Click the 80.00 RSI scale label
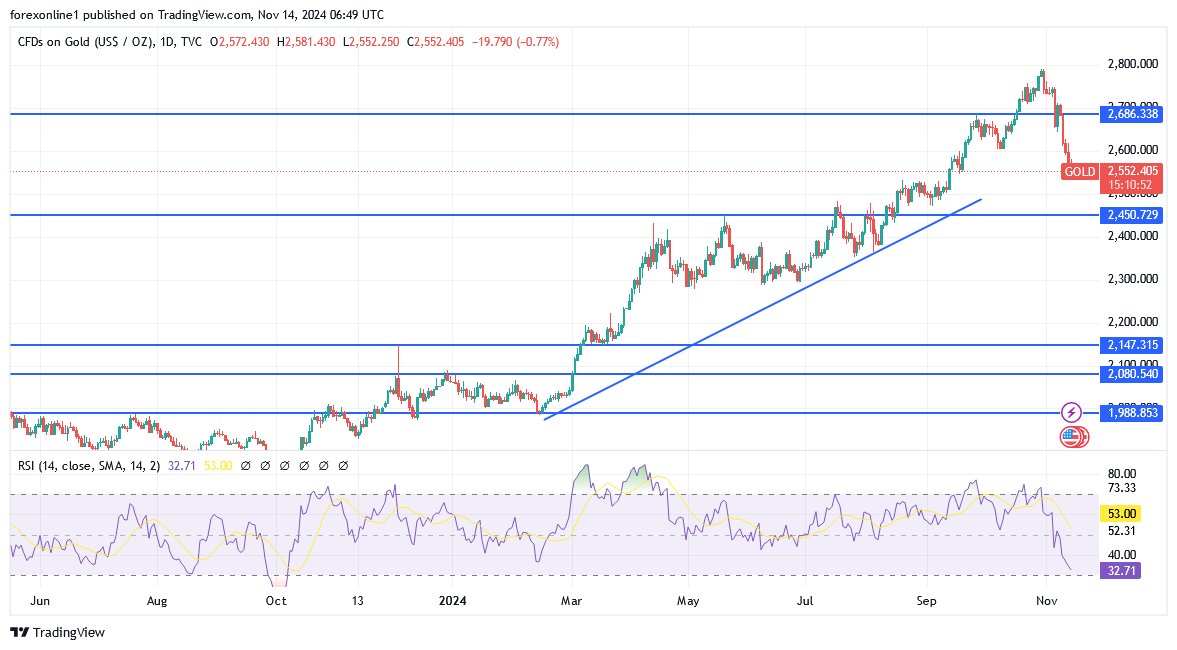Screen dimensions: 1177x650 1121,474
